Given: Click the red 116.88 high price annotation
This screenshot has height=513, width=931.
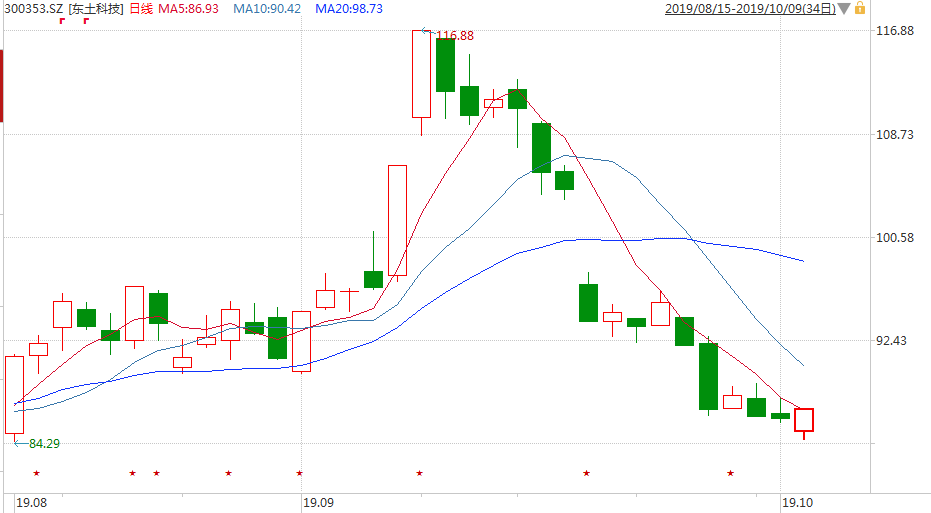Looking at the screenshot, I should coord(455,36).
